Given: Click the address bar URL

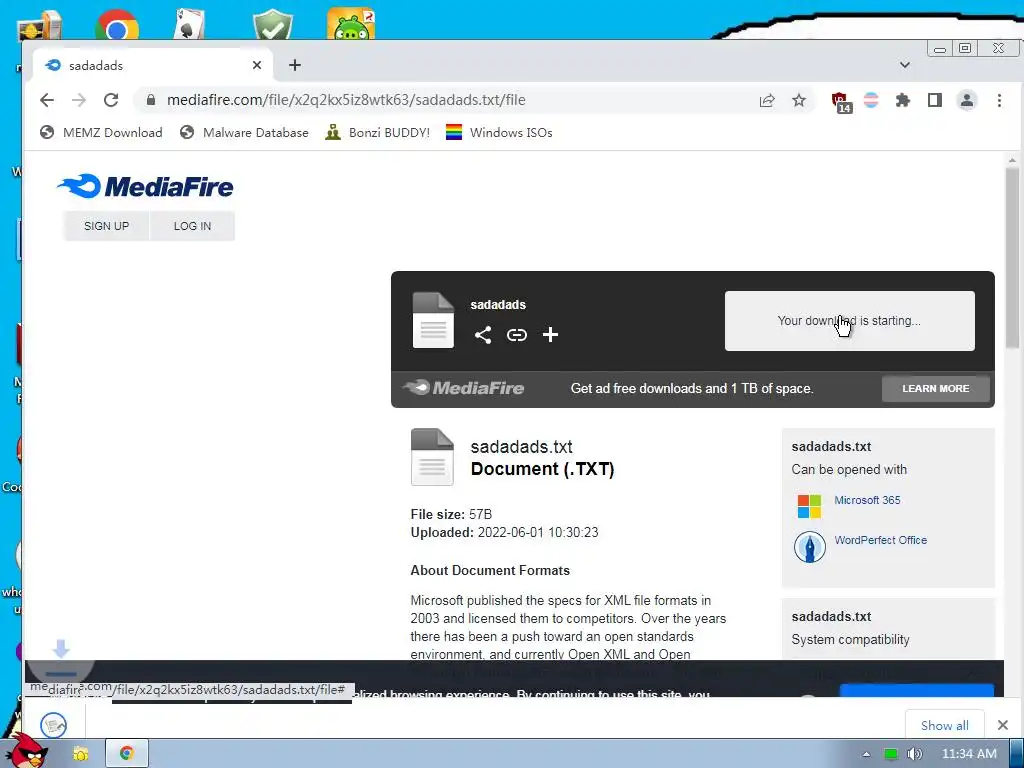Looking at the screenshot, I should (x=346, y=100).
